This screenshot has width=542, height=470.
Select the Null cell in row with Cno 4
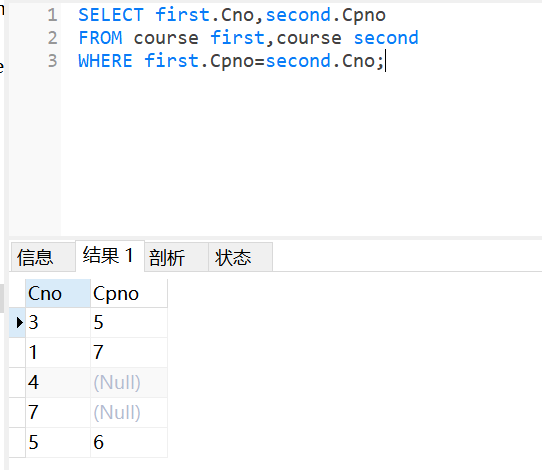129,383
